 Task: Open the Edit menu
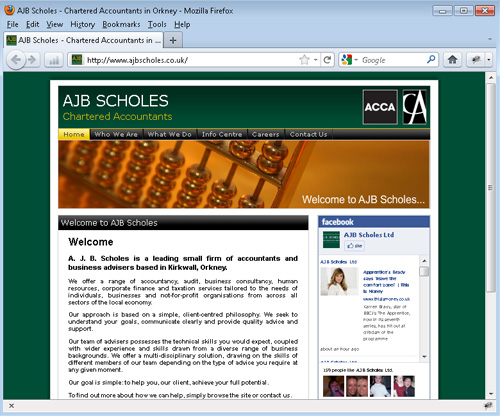33,25
